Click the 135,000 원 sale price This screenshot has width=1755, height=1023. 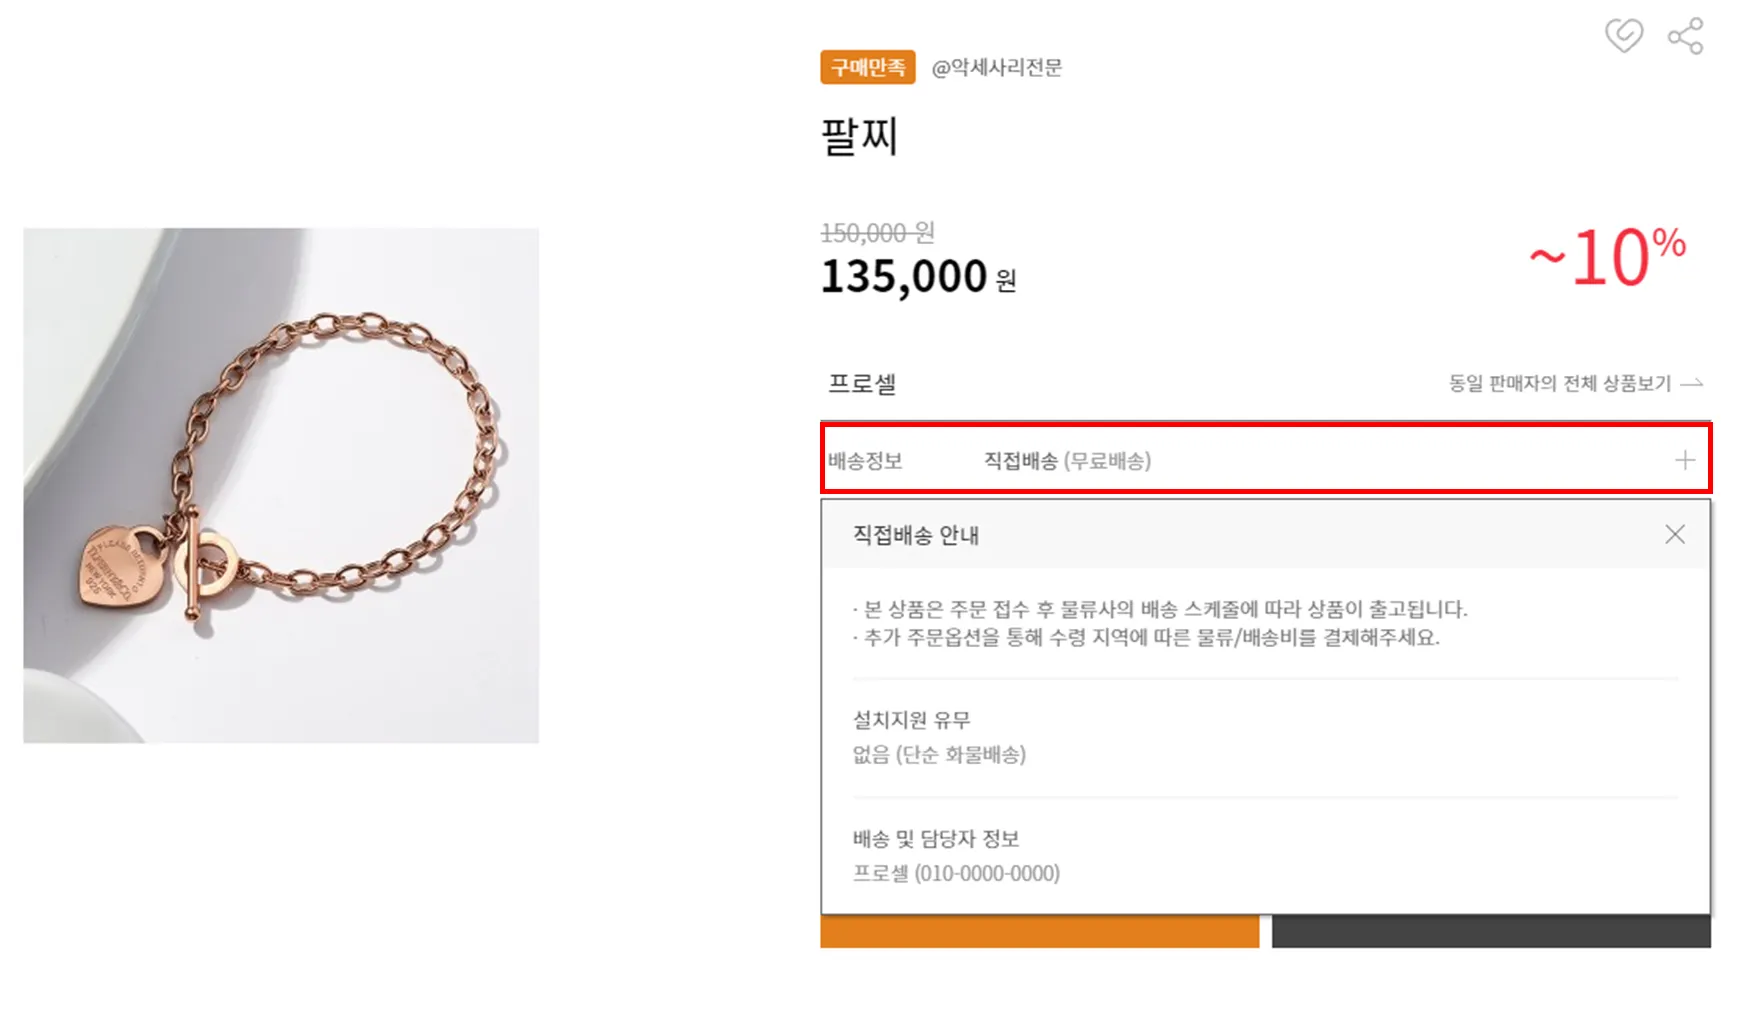pos(917,277)
